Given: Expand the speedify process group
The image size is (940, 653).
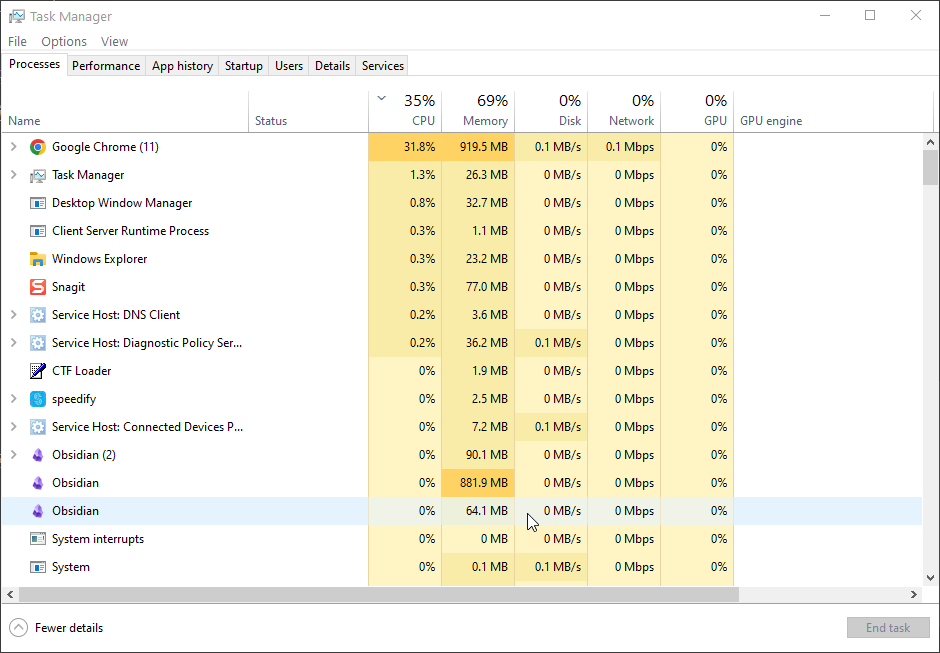Looking at the screenshot, I should pos(14,399).
